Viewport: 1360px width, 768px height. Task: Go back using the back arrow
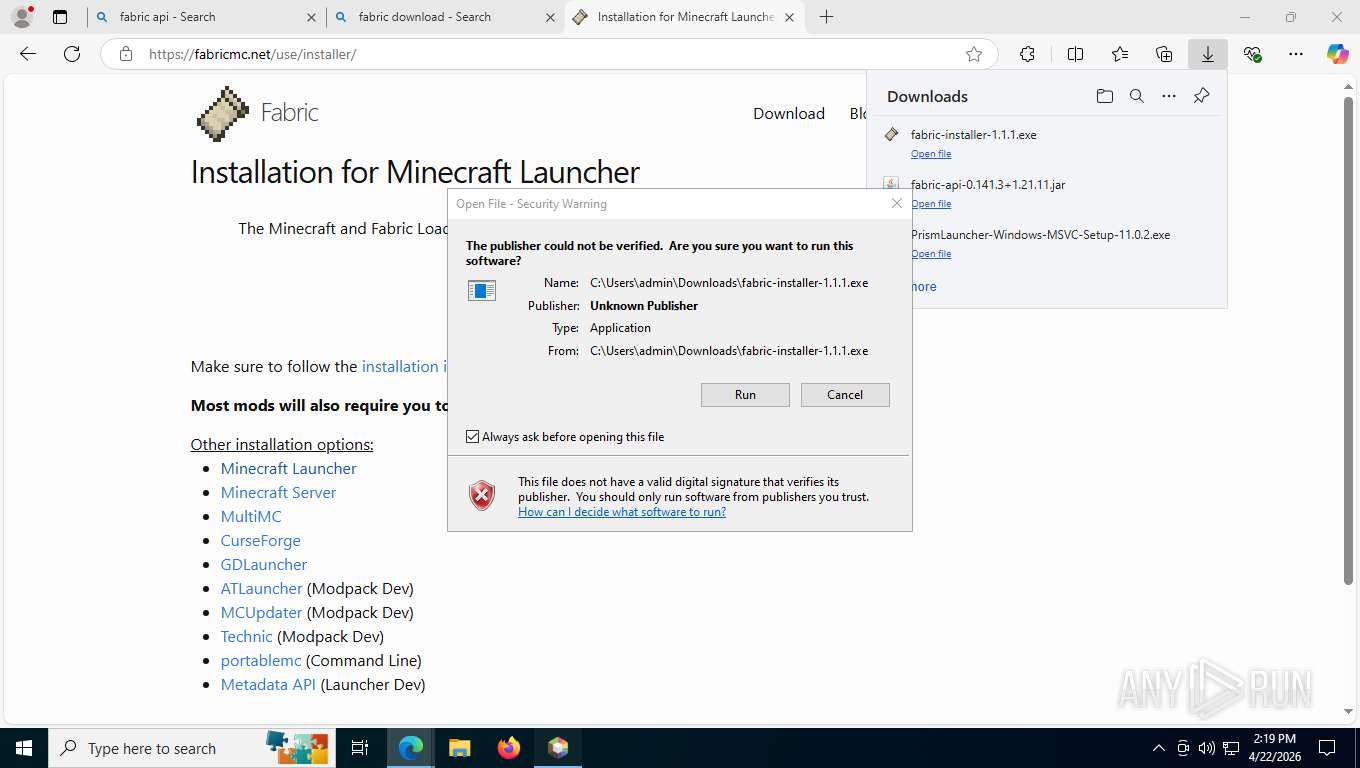pyautogui.click(x=28, y=54)
